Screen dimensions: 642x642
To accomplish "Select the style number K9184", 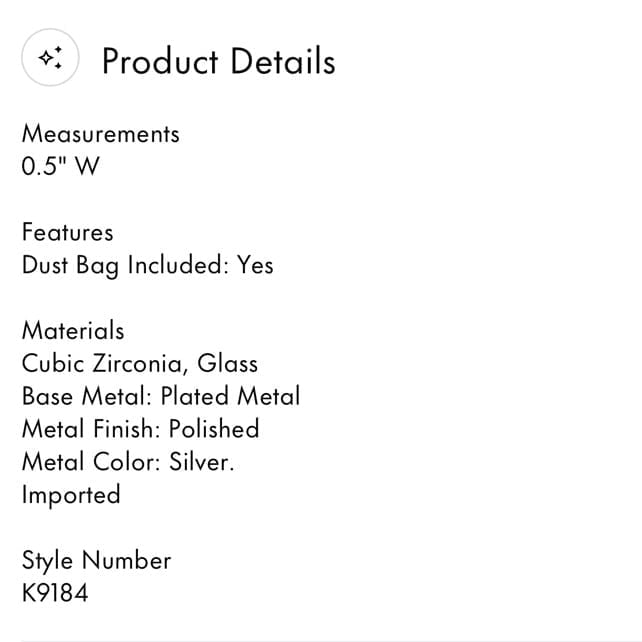I will 55,593.
